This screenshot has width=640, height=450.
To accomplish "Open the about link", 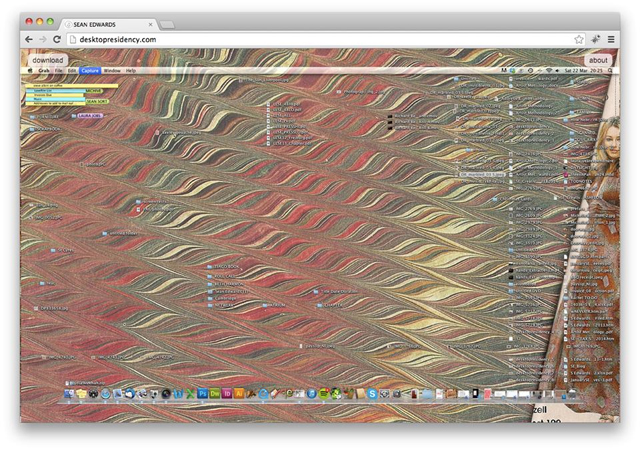I will coord(598,60).
